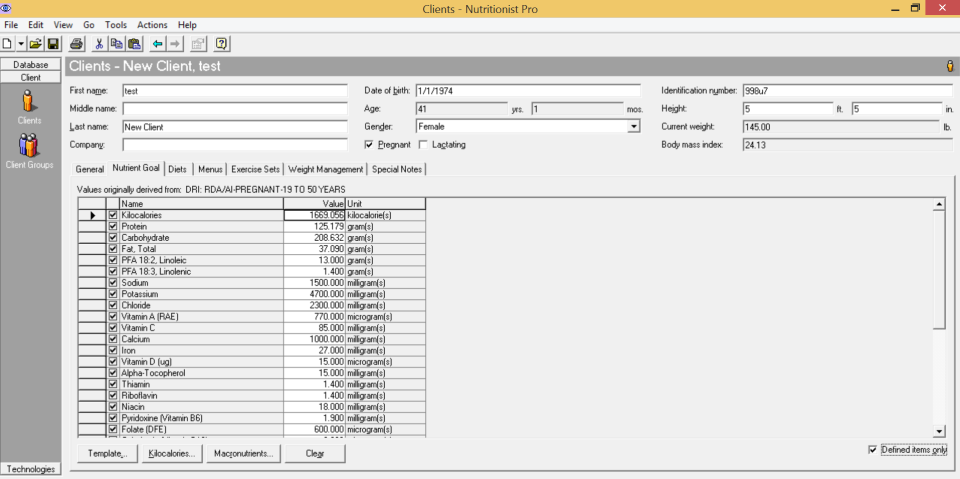Click the nutrient list scroll down arrow
The height and width of the screenshot is (479, 960).
(938, 431)
